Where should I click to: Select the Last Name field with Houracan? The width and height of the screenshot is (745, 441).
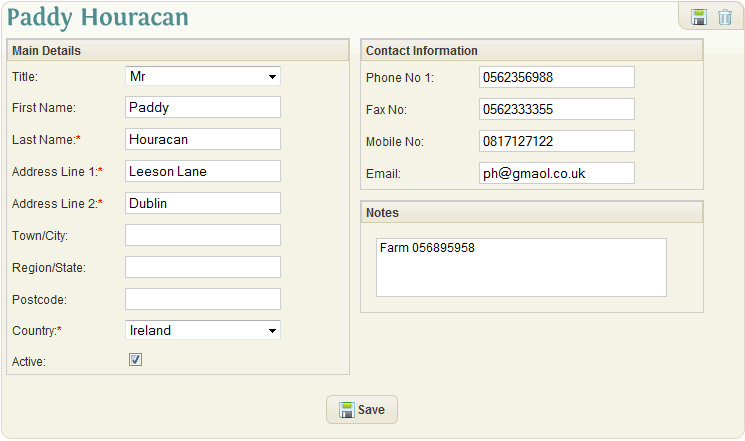203,139
